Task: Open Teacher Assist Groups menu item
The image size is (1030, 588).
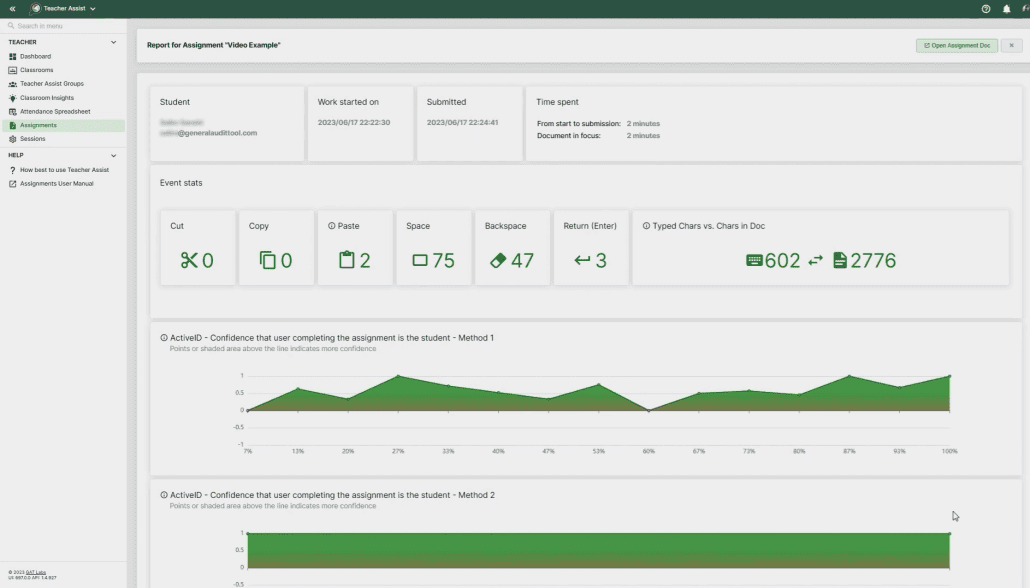Action: pyautogui.click(x=63, y=84)
